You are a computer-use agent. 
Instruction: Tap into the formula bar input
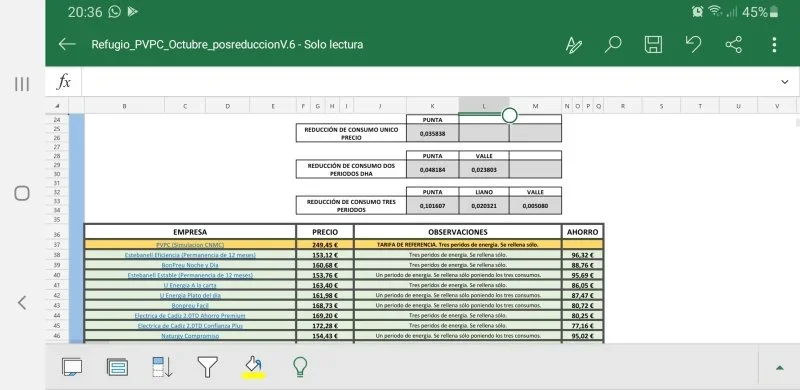429,82
